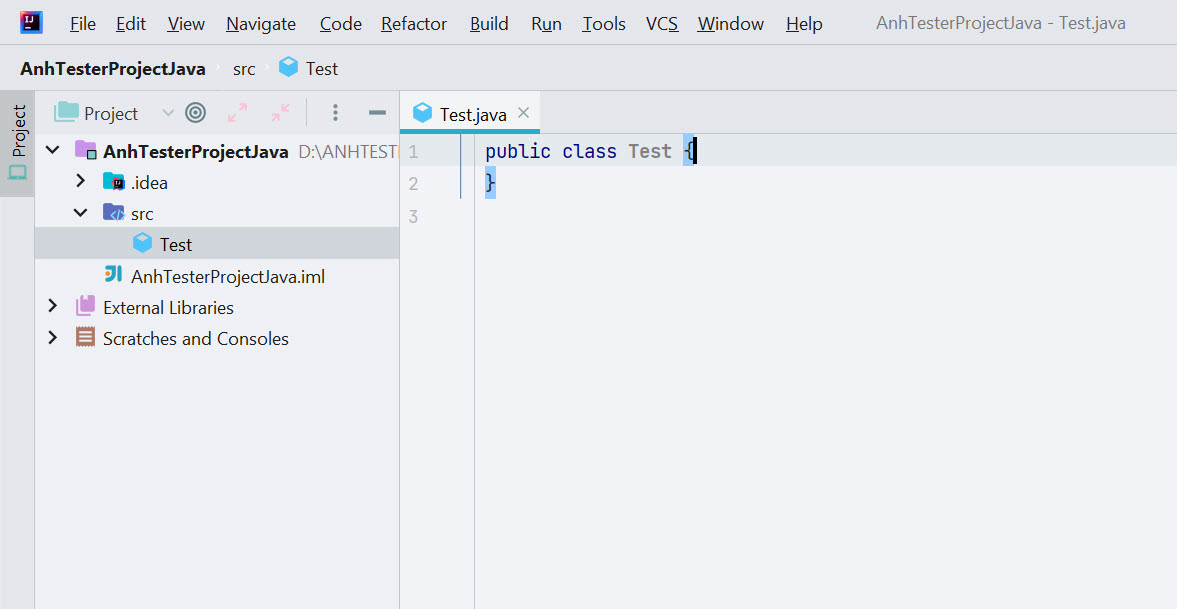Click the Test class icon in breadcrumb
This screenshot has width=1177, height=609.
click(x=288, y=68)
